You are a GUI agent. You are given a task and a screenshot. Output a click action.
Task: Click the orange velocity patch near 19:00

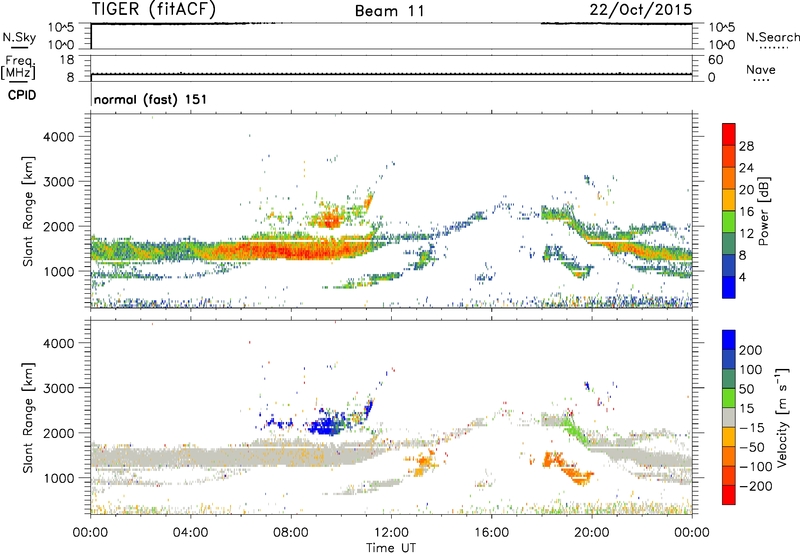click(x=566, y=467)
